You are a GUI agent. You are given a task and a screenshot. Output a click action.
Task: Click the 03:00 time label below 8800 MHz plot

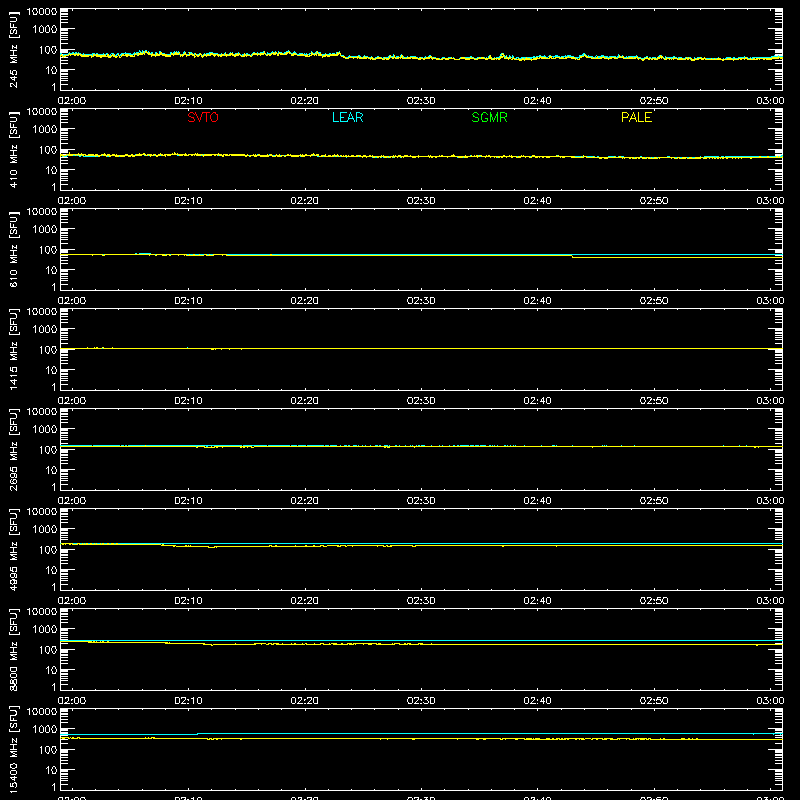tap(770, 701)
